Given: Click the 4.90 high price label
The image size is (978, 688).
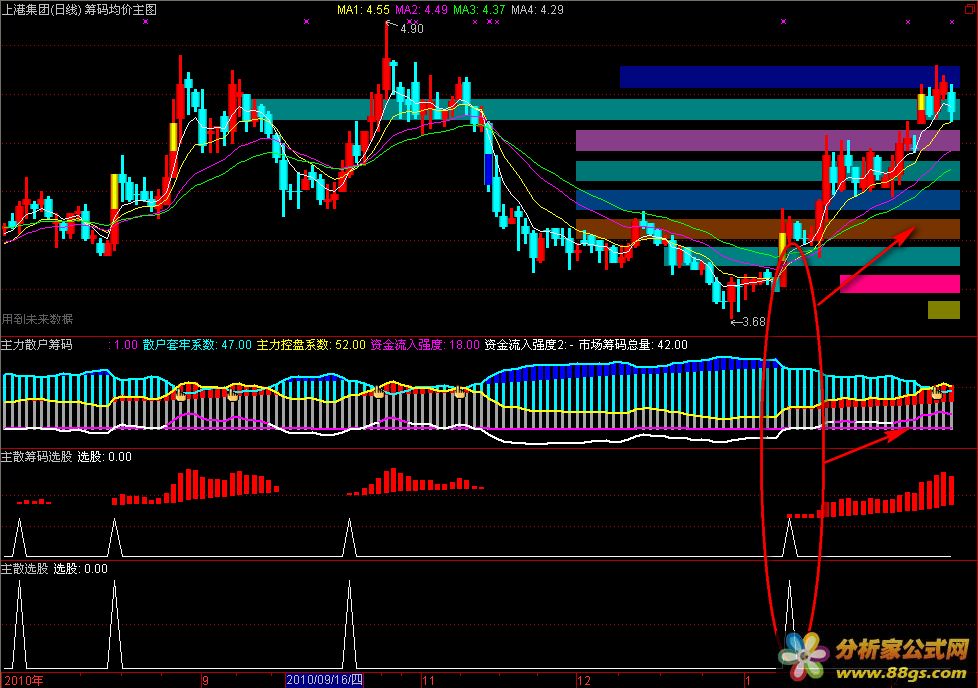Looking at the screenshot, I should point(412,29).
